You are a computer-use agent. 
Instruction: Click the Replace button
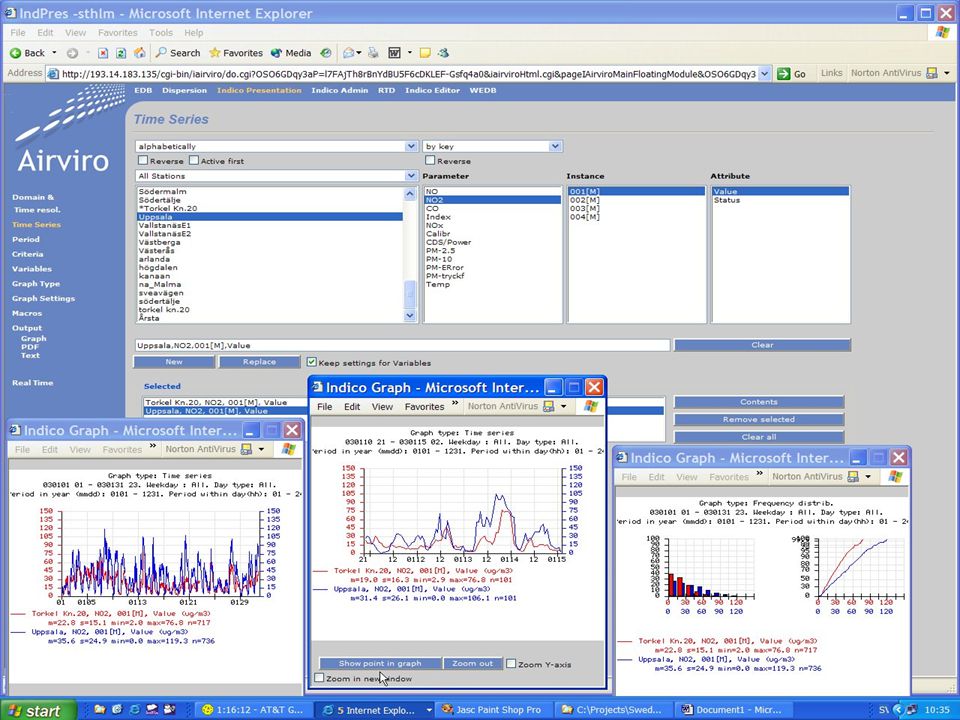coord(260,362)
